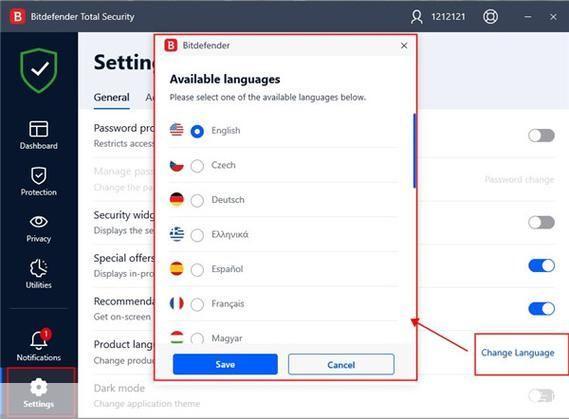Select the Deutsch language radio button

coord(197,201)
